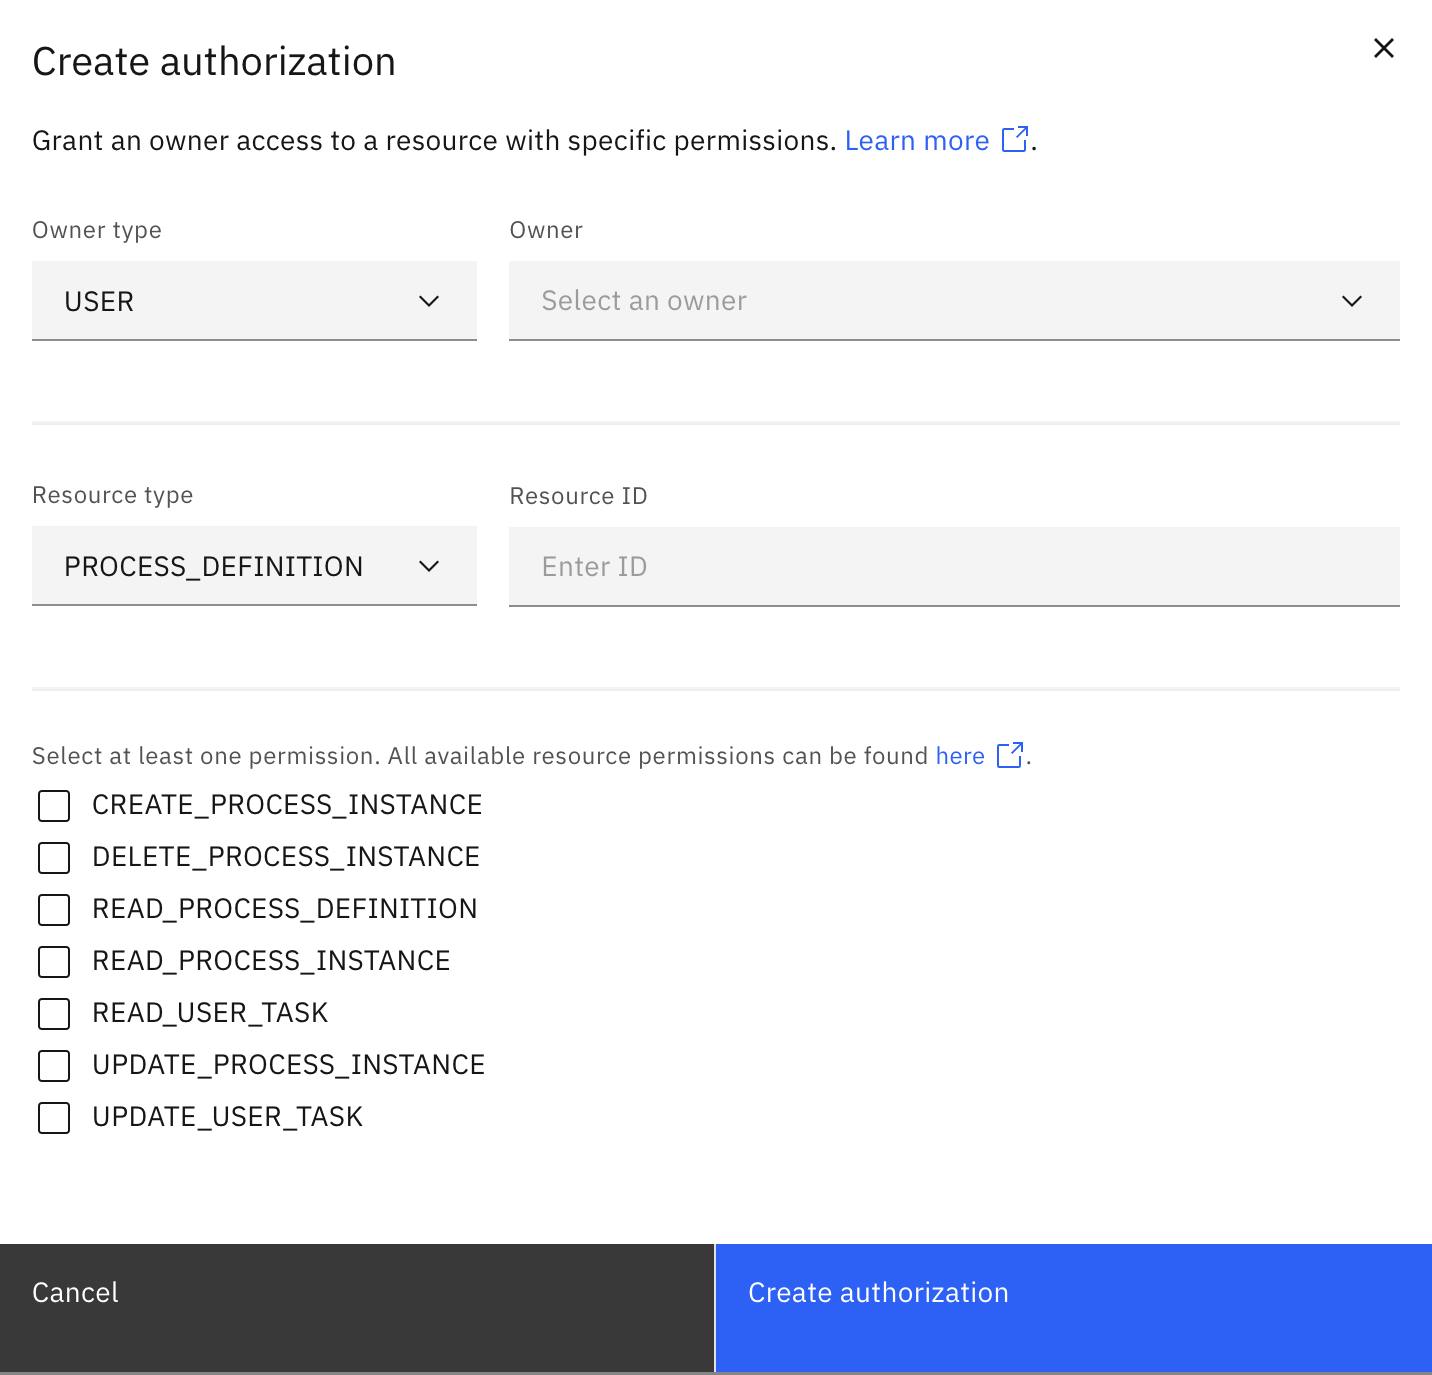Enable UPDATE_PROCESS_INSTANCE permission
The width and height of the screenshot is (1432, 1375).
pos(54,1066)
